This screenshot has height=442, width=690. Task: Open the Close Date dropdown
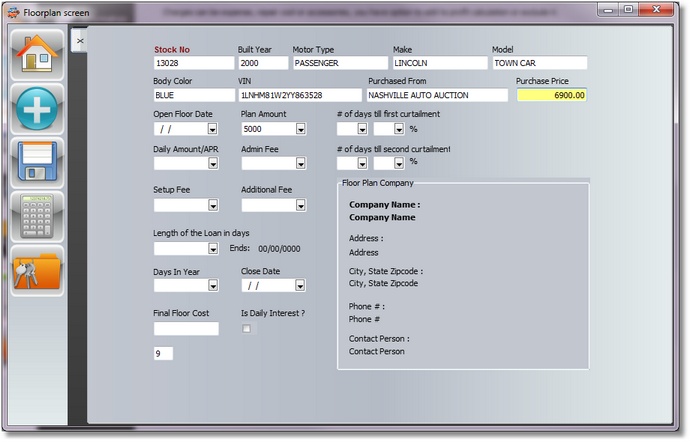point(300,285)
